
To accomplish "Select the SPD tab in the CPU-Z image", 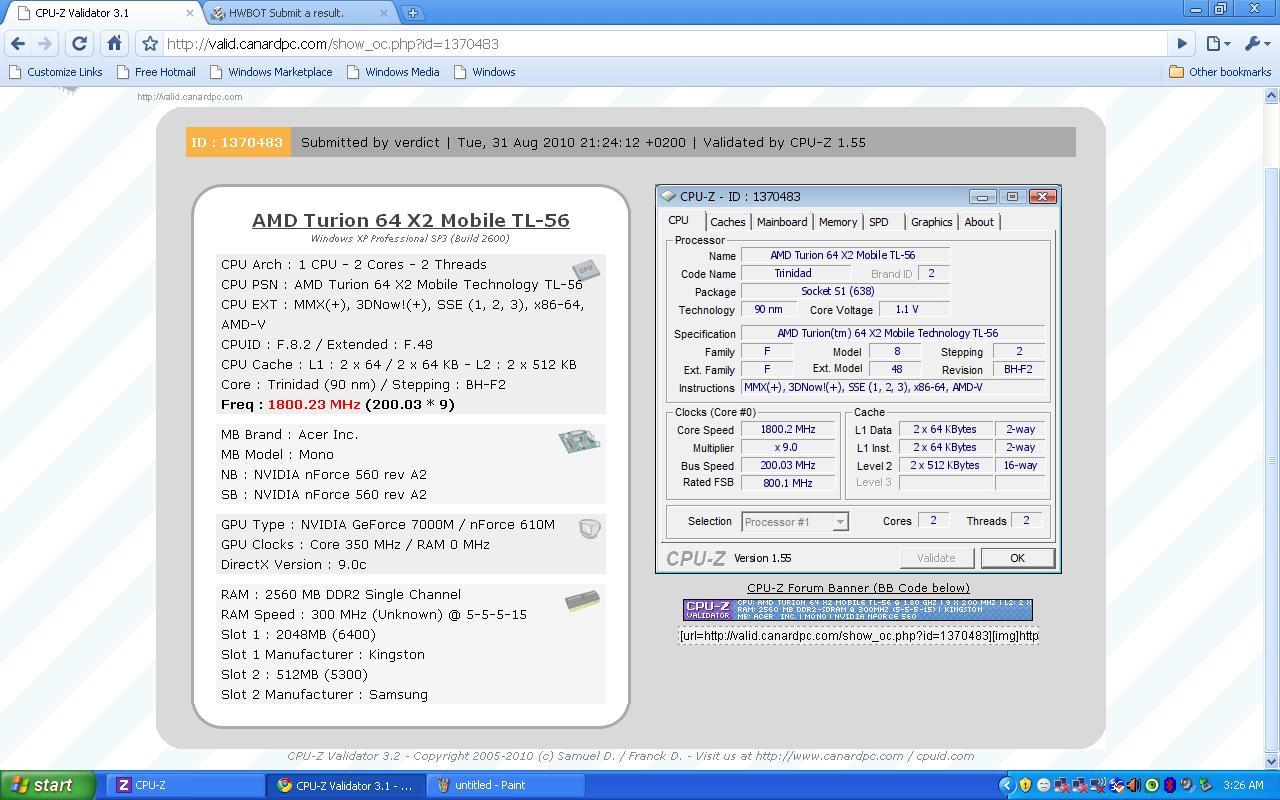I will pos(878,222).
